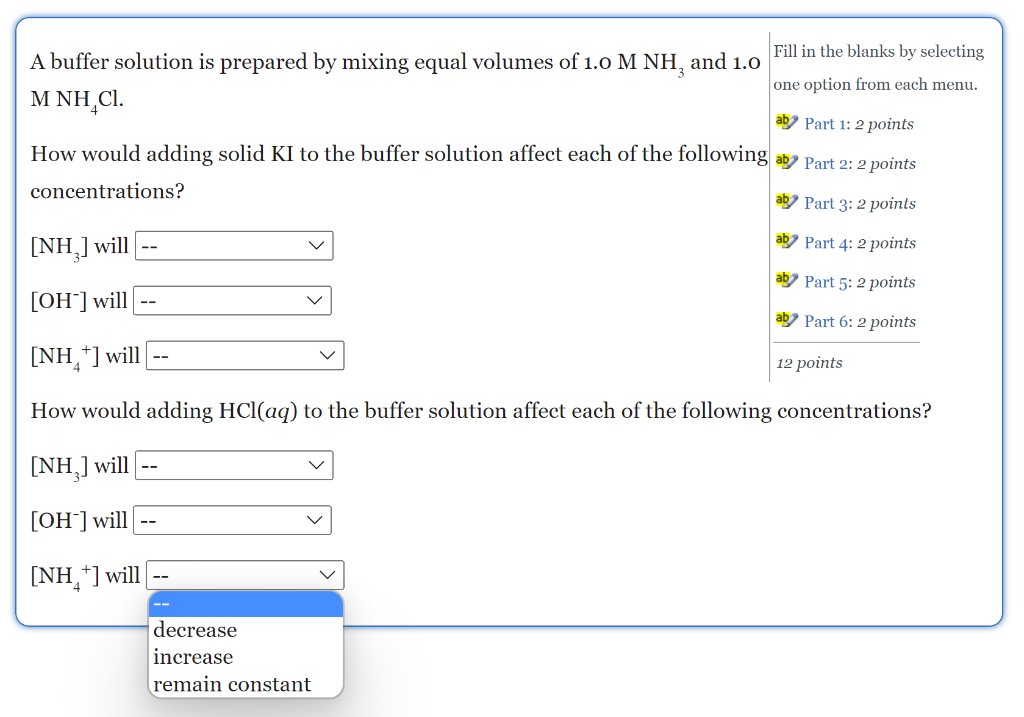This screenshot has height=717, width=1024.
Task: Click the fill-in-blank pencil icon beside Part 5
Action: pyautogui.click(x=784, y=278)
